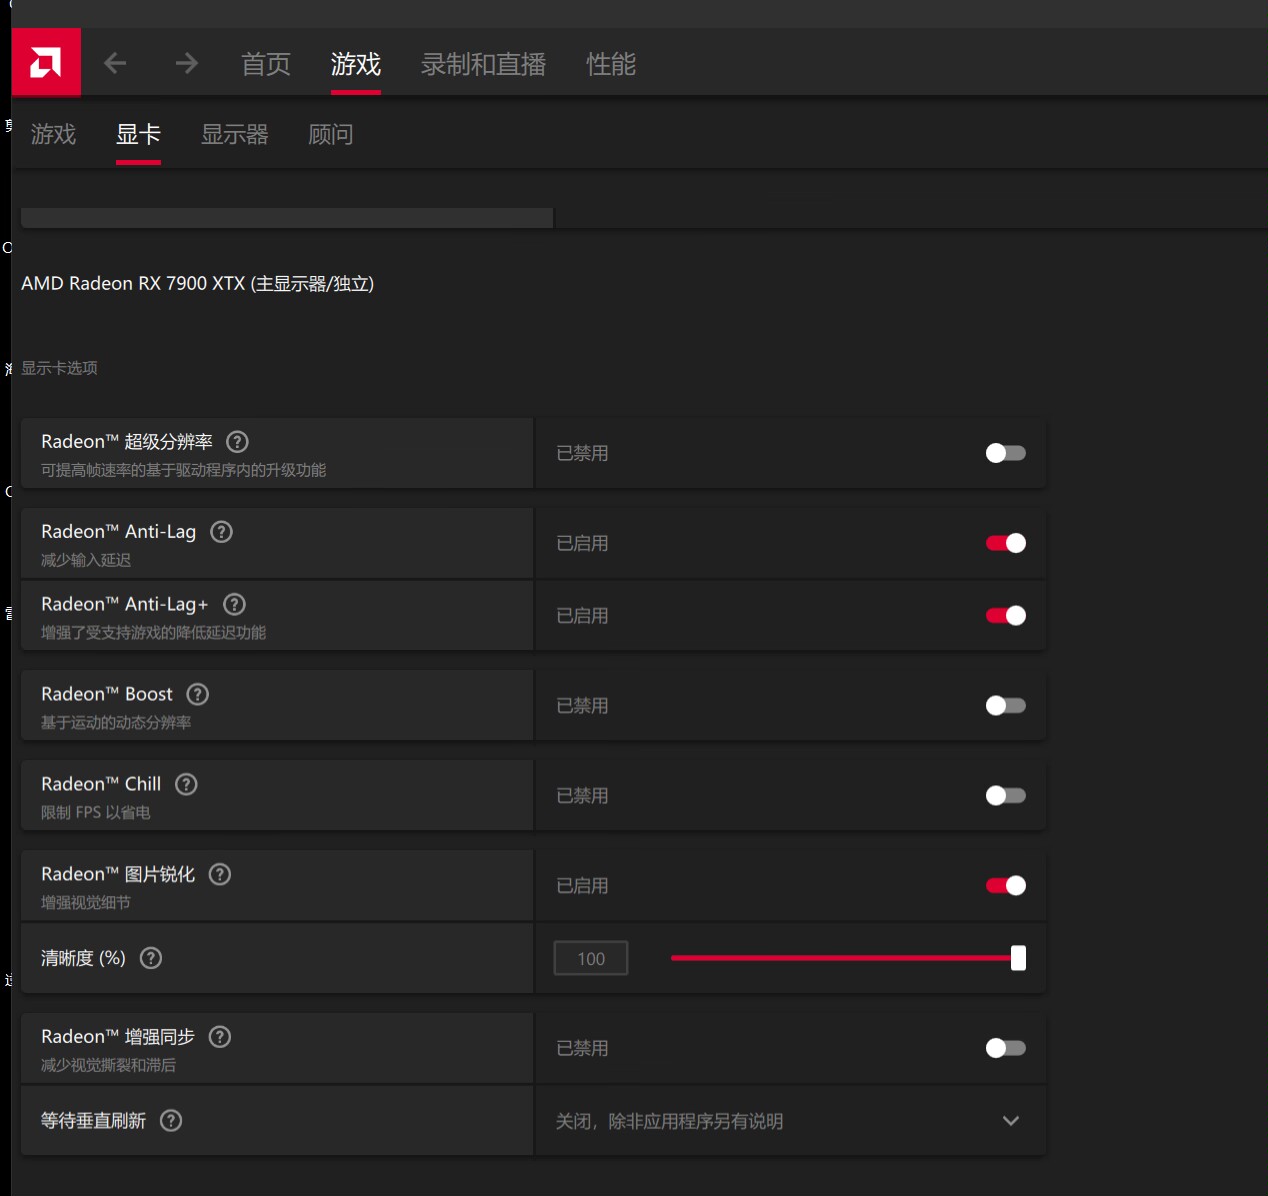Go back with the left arrow

[115, 64]
